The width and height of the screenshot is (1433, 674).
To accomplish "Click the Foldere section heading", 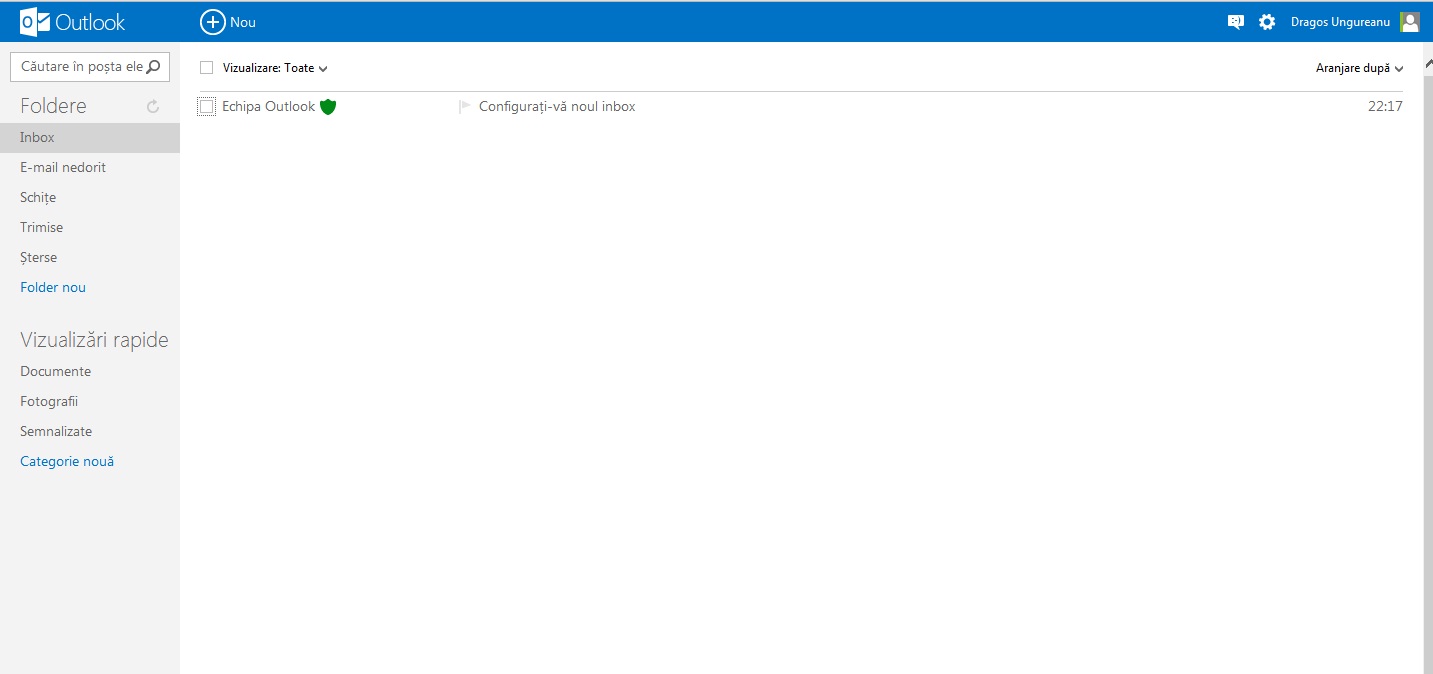I will click(53, 106).
